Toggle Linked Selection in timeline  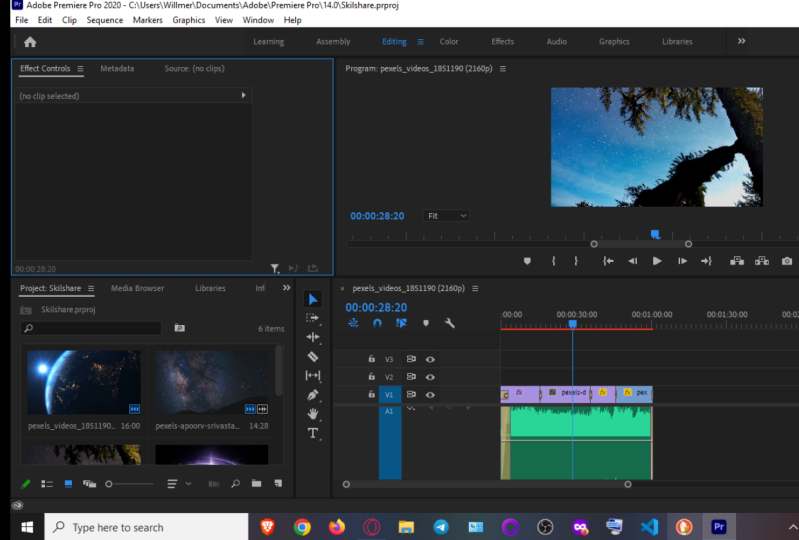[402, 323]
